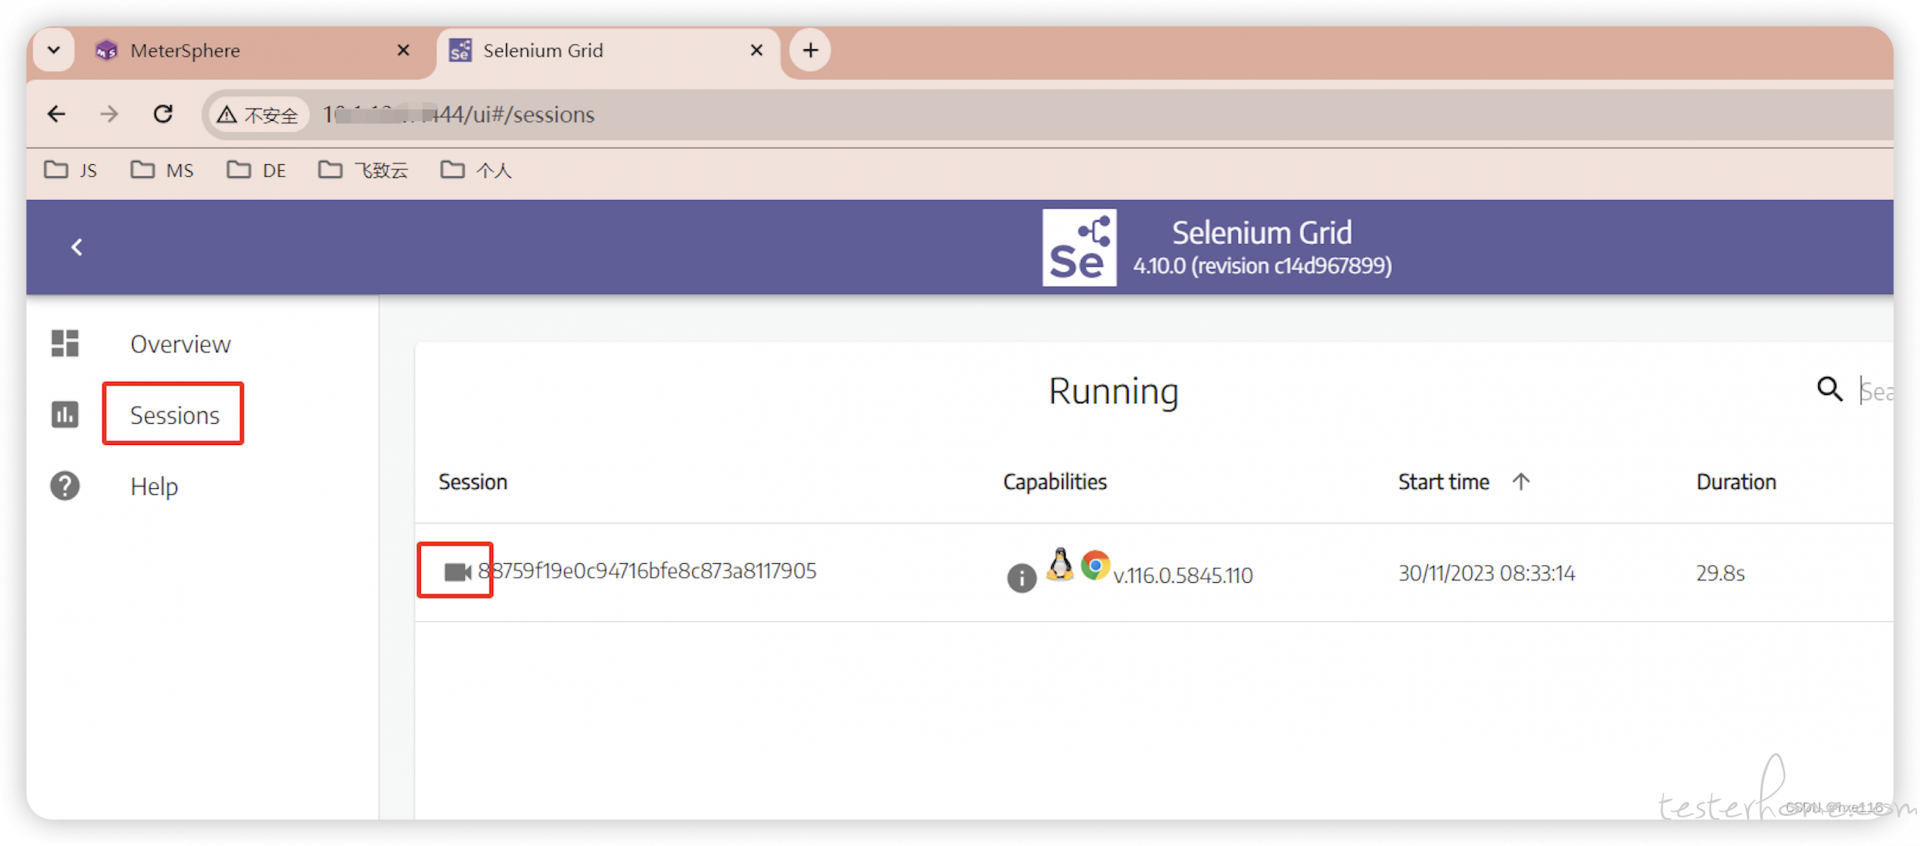
Task: Click the session capabilities info icon
Action: [x=1021, y=577]
